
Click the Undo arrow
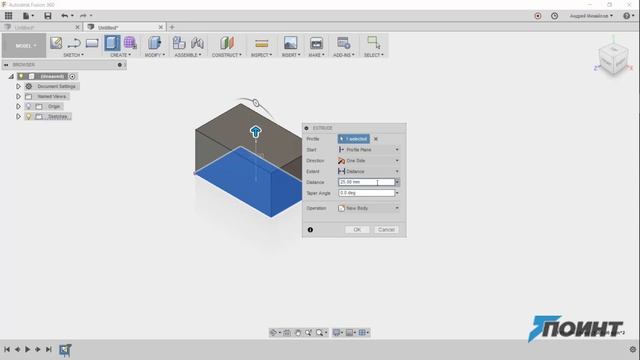point(65,16)
